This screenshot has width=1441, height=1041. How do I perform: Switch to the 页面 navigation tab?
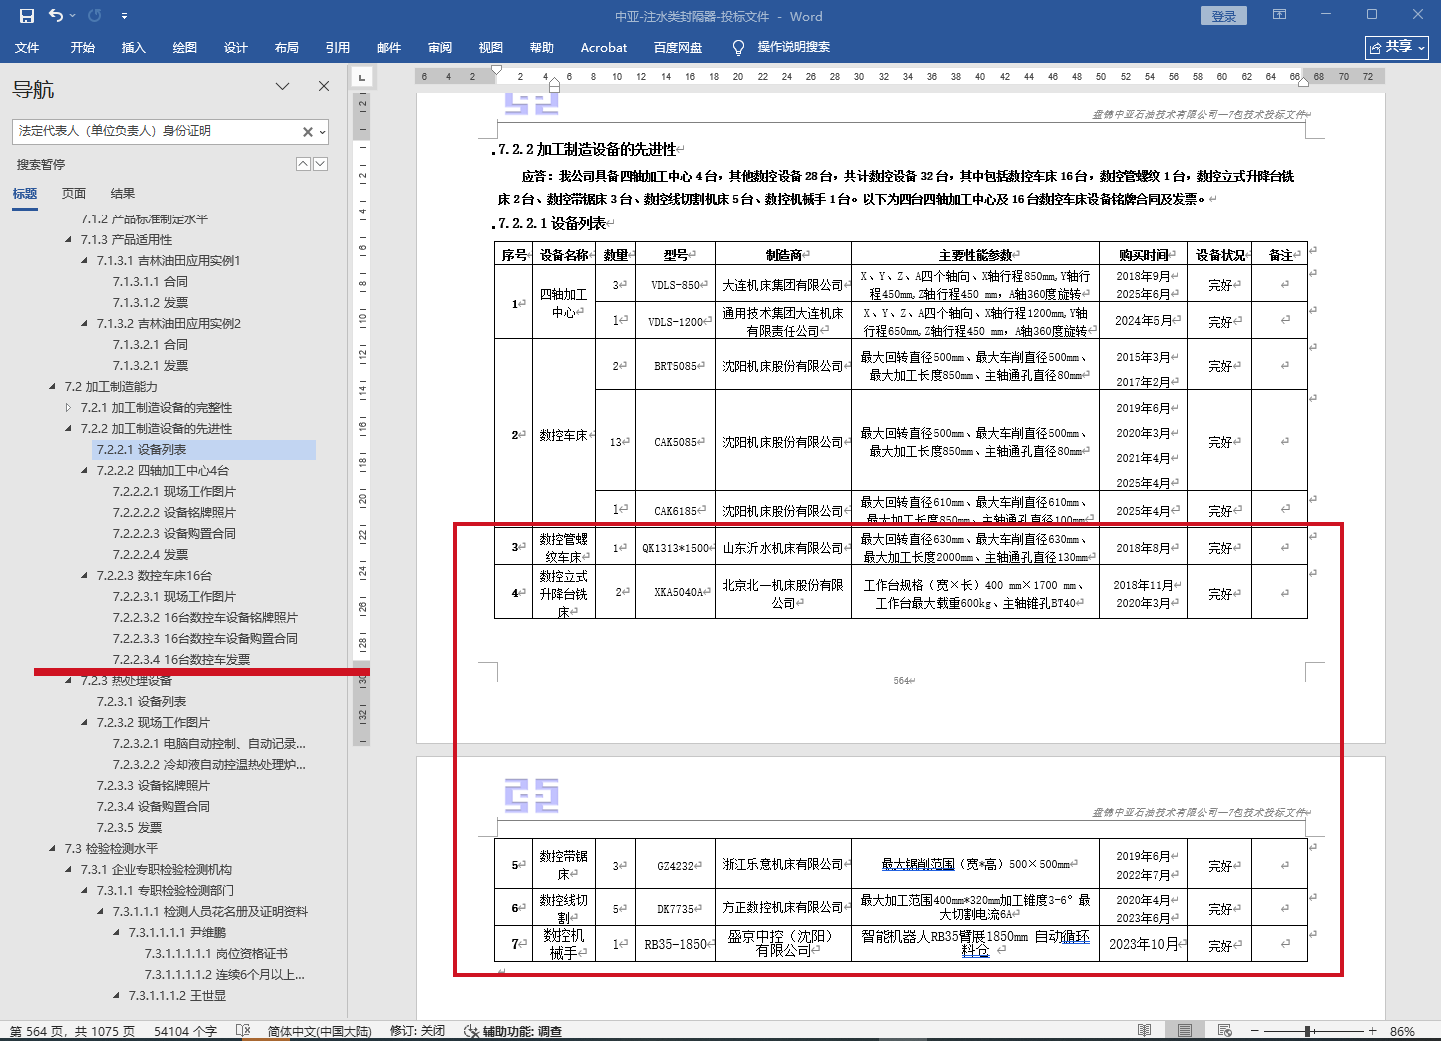(x=74, y=193)
